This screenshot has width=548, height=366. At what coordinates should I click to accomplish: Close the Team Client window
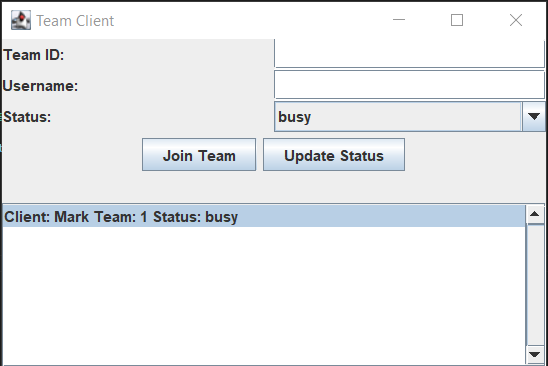(x=516, y=20)
